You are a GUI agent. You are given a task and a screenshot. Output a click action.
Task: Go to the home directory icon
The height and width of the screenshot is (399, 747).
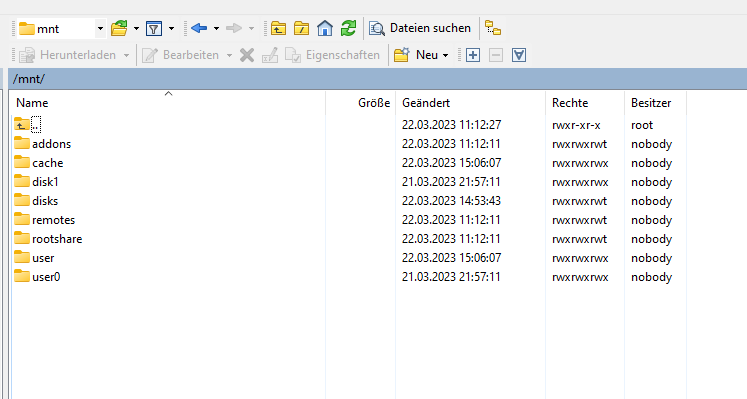tap(325, 29)
